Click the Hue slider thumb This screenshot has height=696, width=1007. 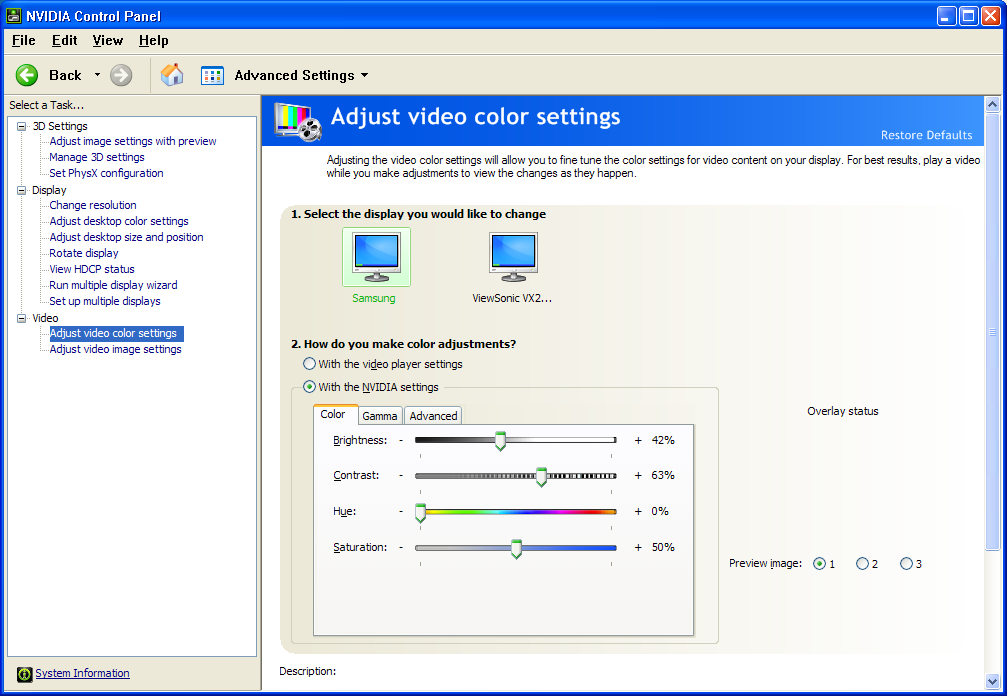pyautogui.click(x=421, y=513)
